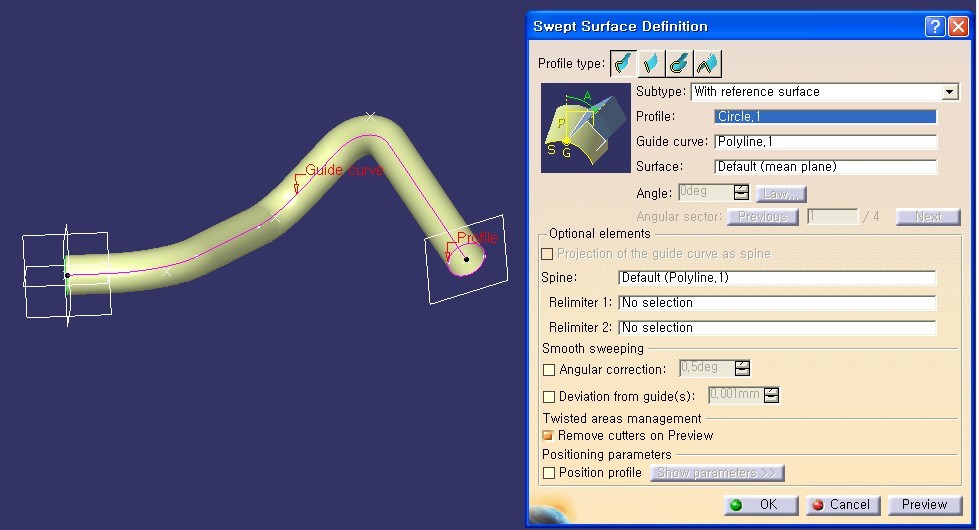Click the red Profile label in viewport
This screenshot has width=979, height=530.
pos(477,238)
